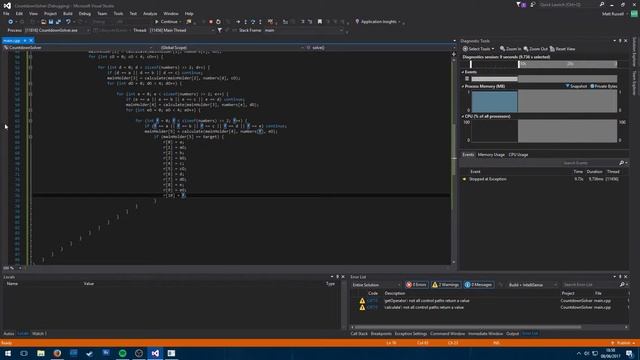This screenshot has width=640, height=360.
Task: Open the Thread dropdown showing Main Thread
Action: coord(182,30)
